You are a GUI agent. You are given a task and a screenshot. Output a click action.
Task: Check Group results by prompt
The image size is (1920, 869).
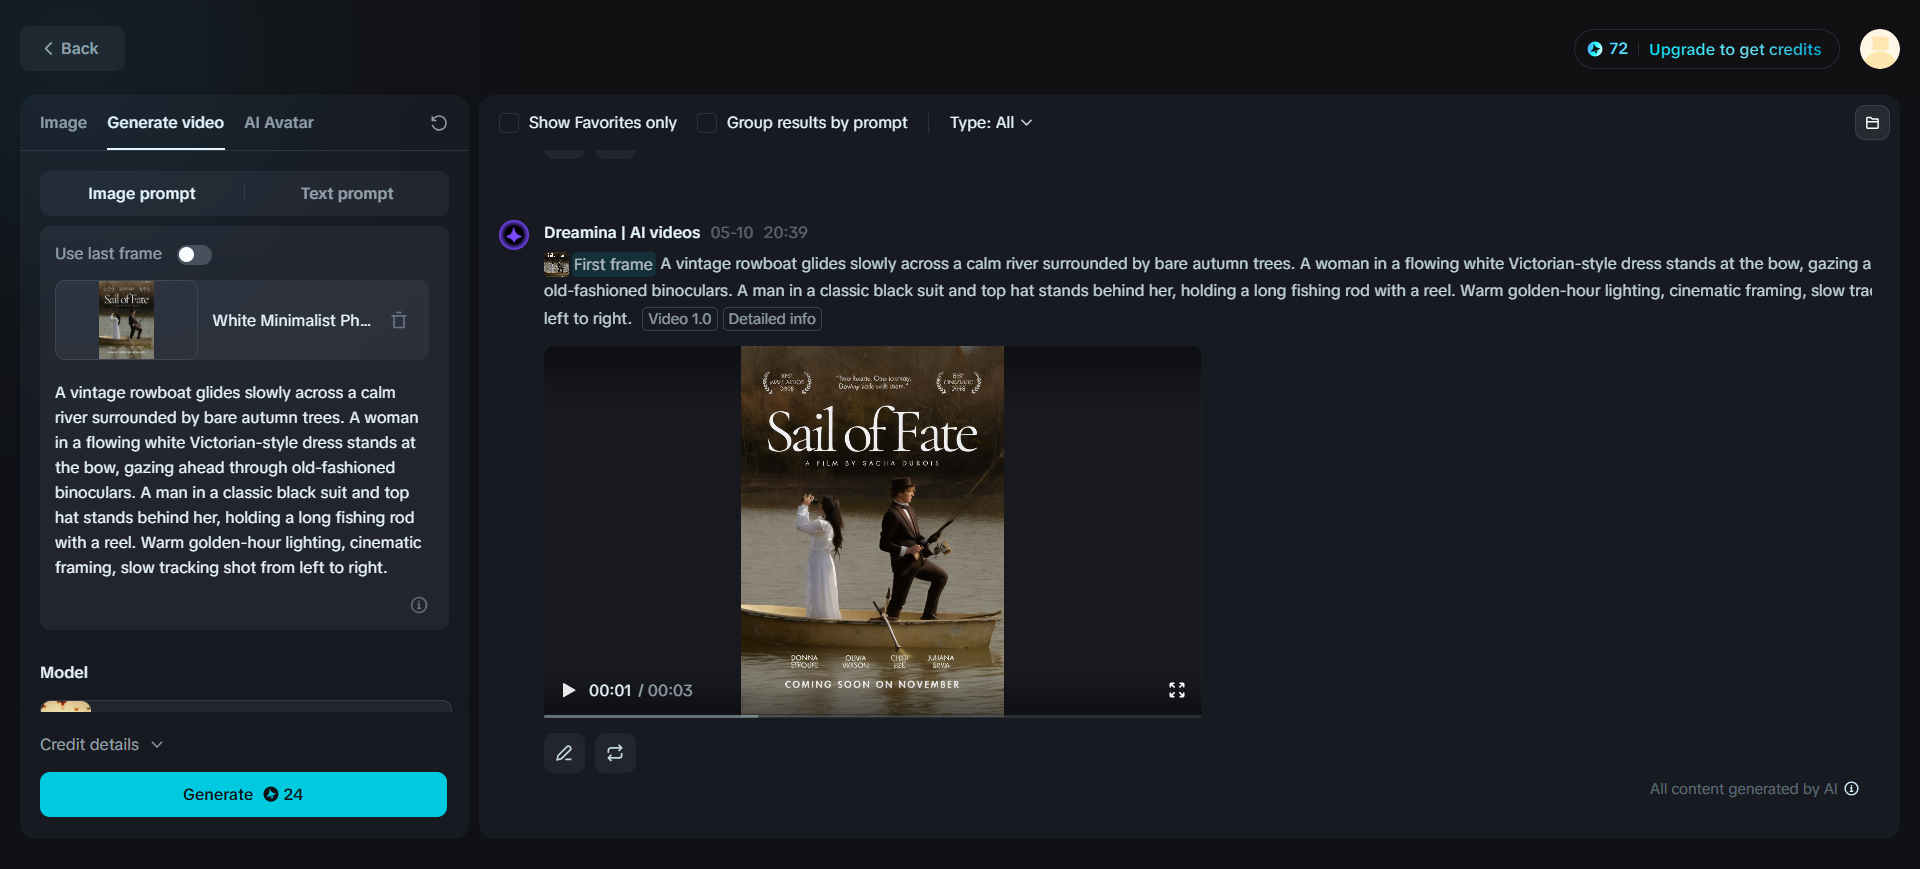click(707, 123)
